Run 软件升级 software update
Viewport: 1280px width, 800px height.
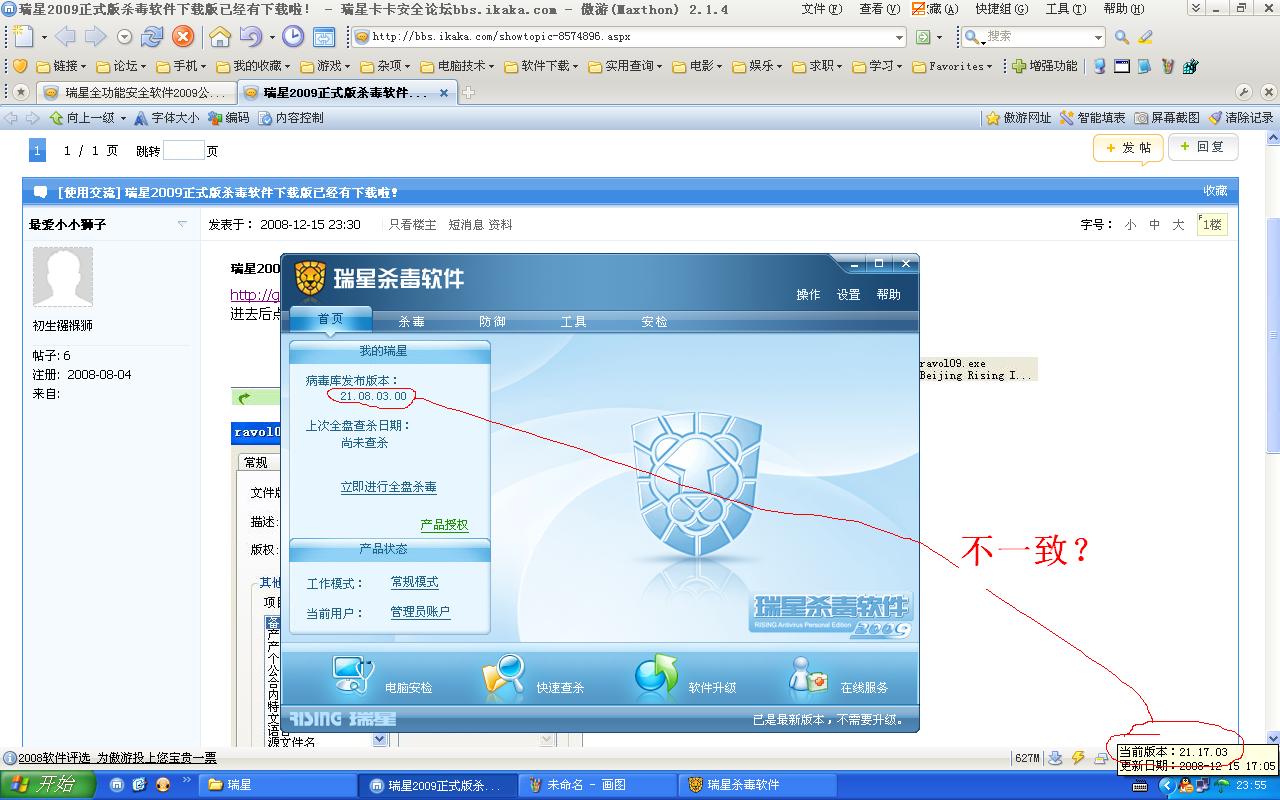tap(685, 678)
